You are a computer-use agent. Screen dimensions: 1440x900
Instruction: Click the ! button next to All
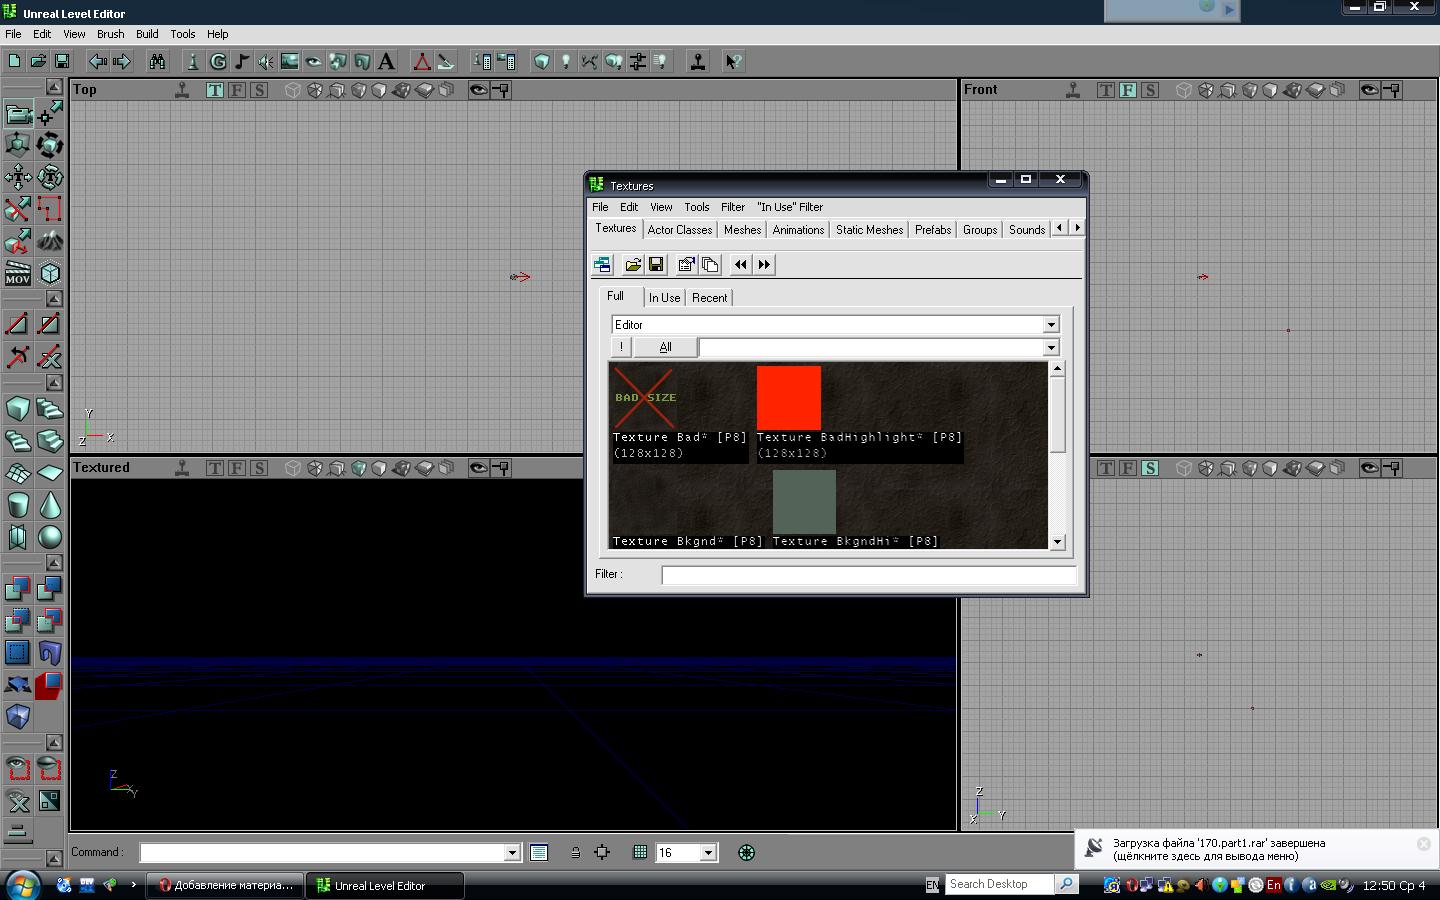coord(621,347)
